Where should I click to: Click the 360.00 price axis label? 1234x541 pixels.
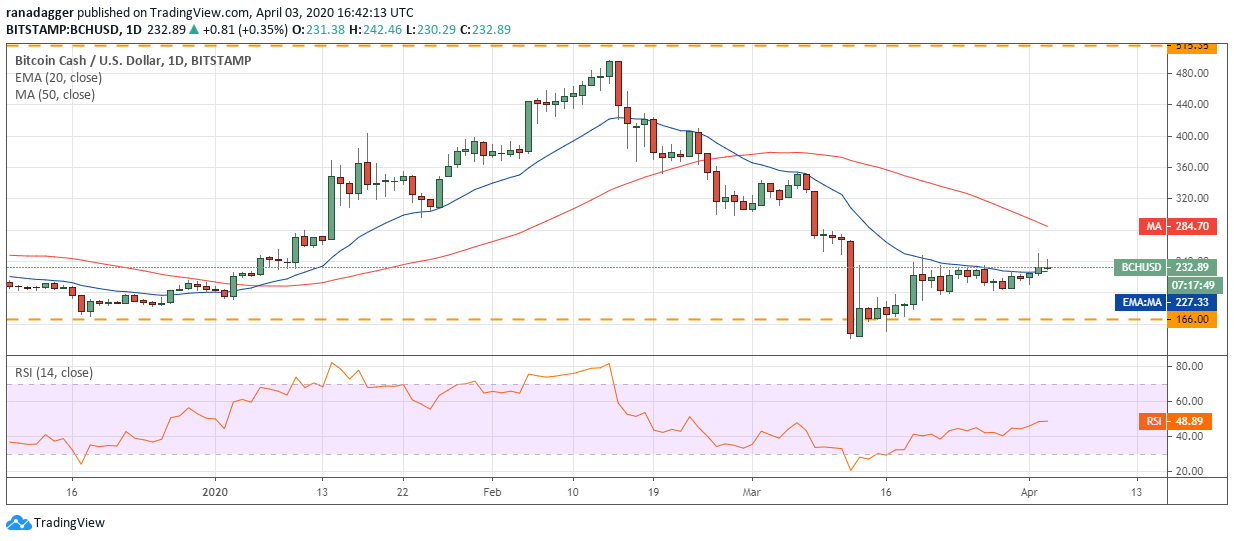pyautogui.click(x=1193, y=167)
